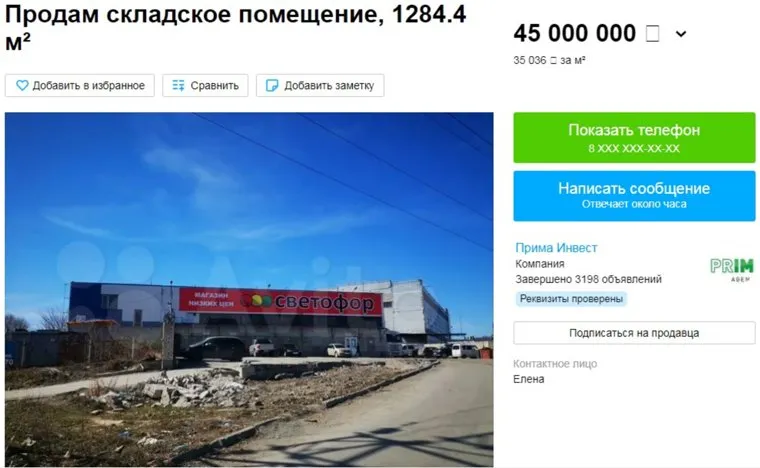Add listing to favorites
Screen dimensions: 760x468
(80, 86)
